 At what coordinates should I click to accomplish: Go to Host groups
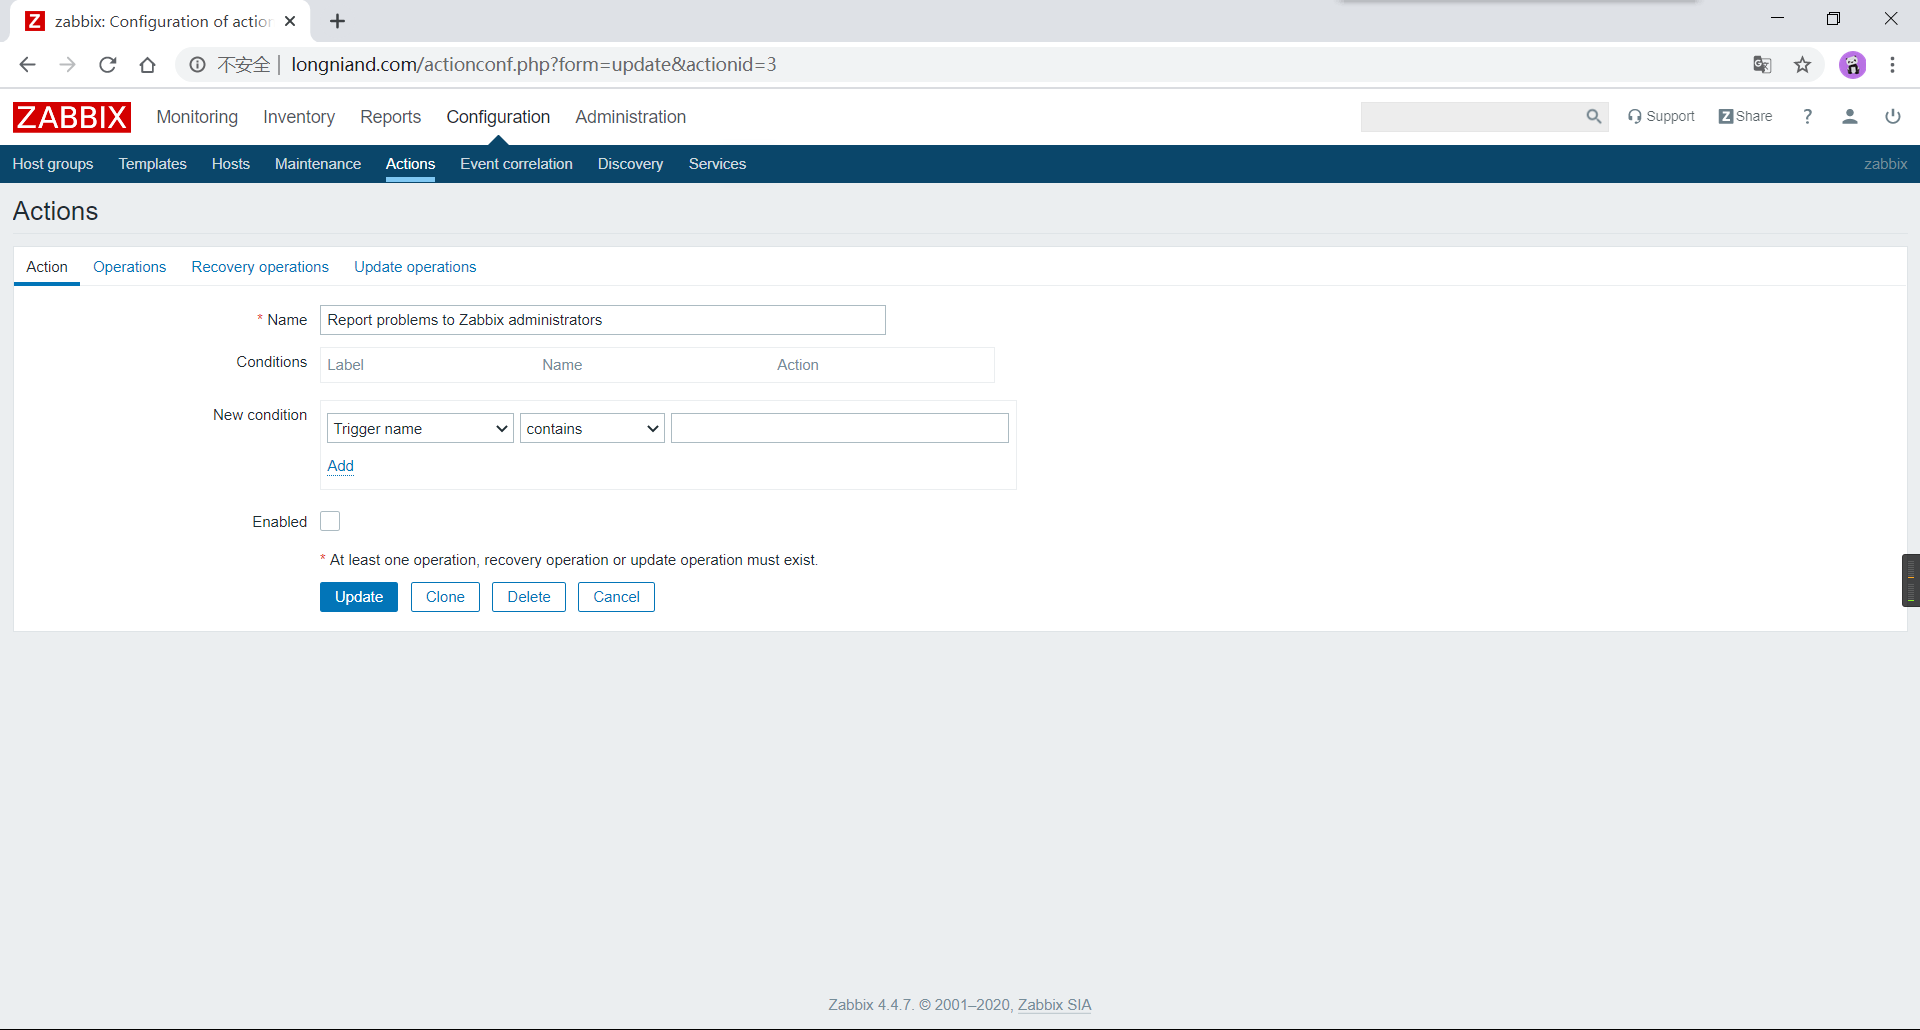[x=53, y=164]
